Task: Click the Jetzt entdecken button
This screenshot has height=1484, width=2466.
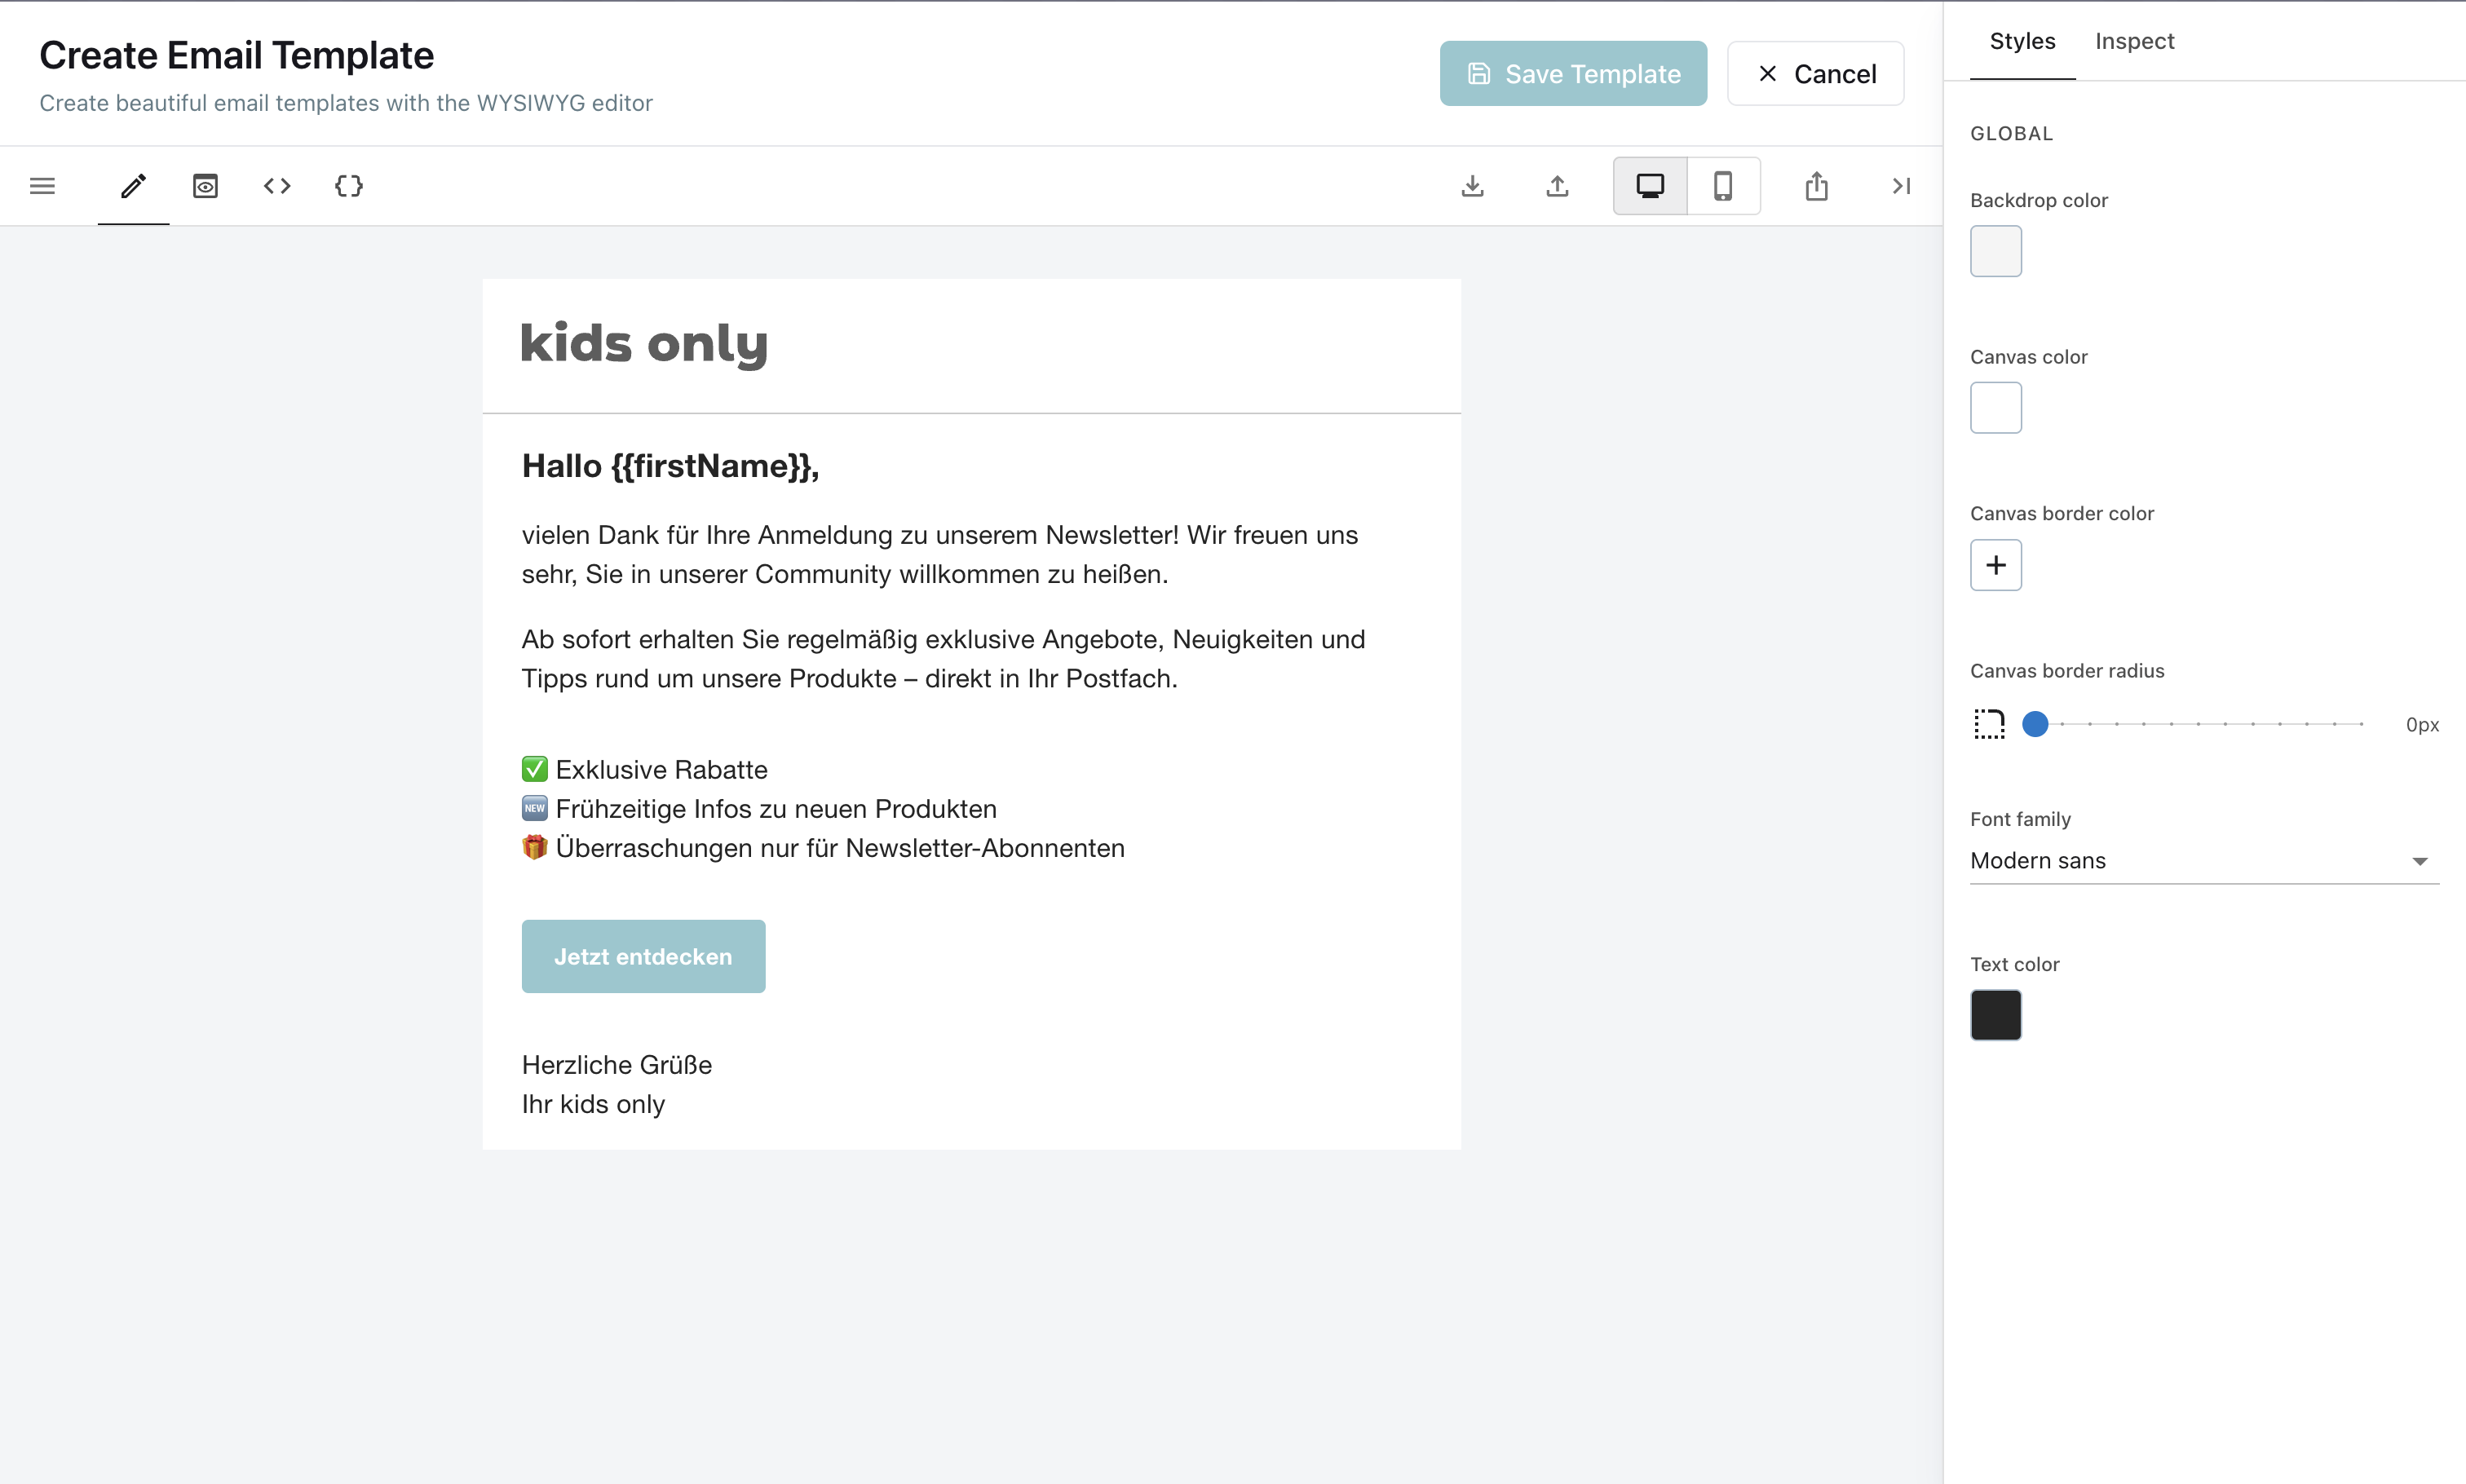Action: point(643,955)
